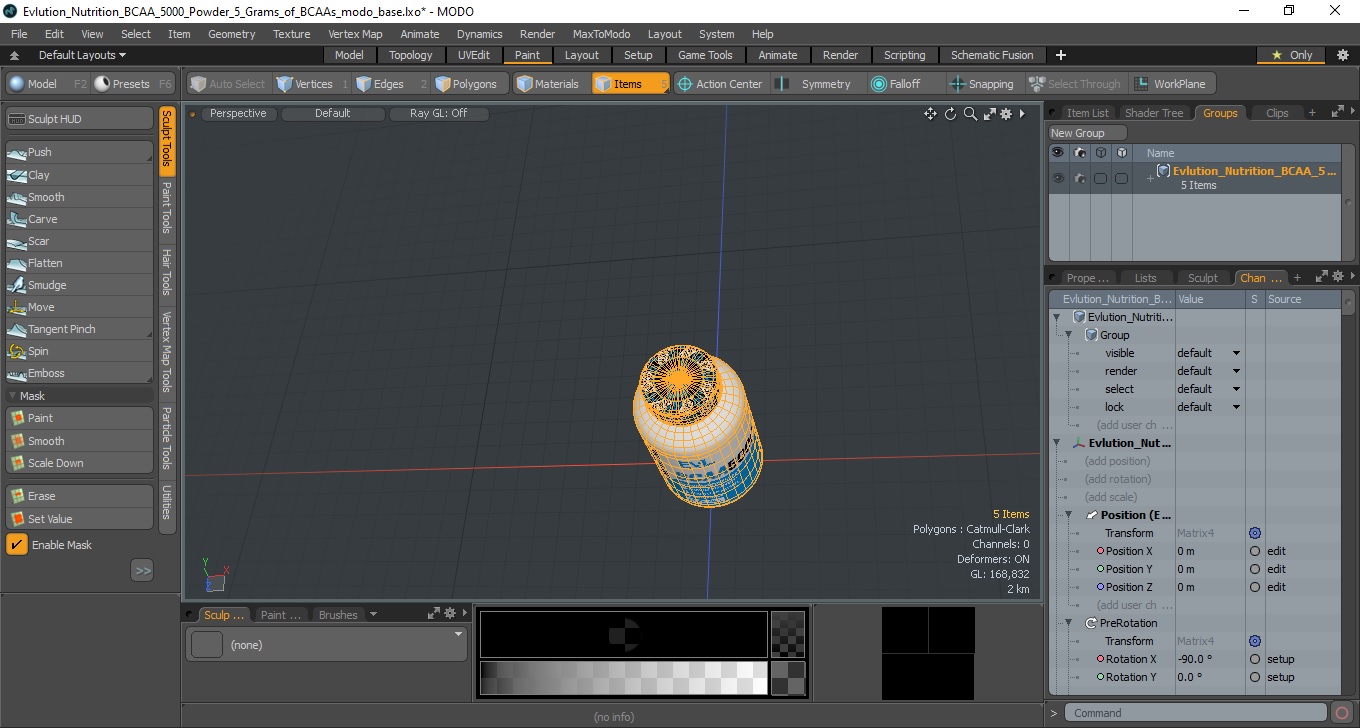Screen dimensions: 1360x728
Task: Collapse the PreRotation channel section
Action: [x=1068, y=623]
